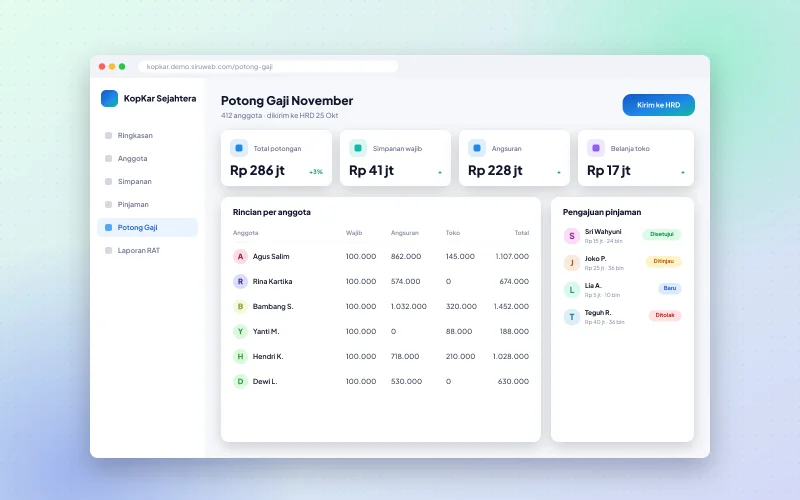Click the Total potongan card icon
This screenshot has height=500, width=800.
(x=239, y=148)
